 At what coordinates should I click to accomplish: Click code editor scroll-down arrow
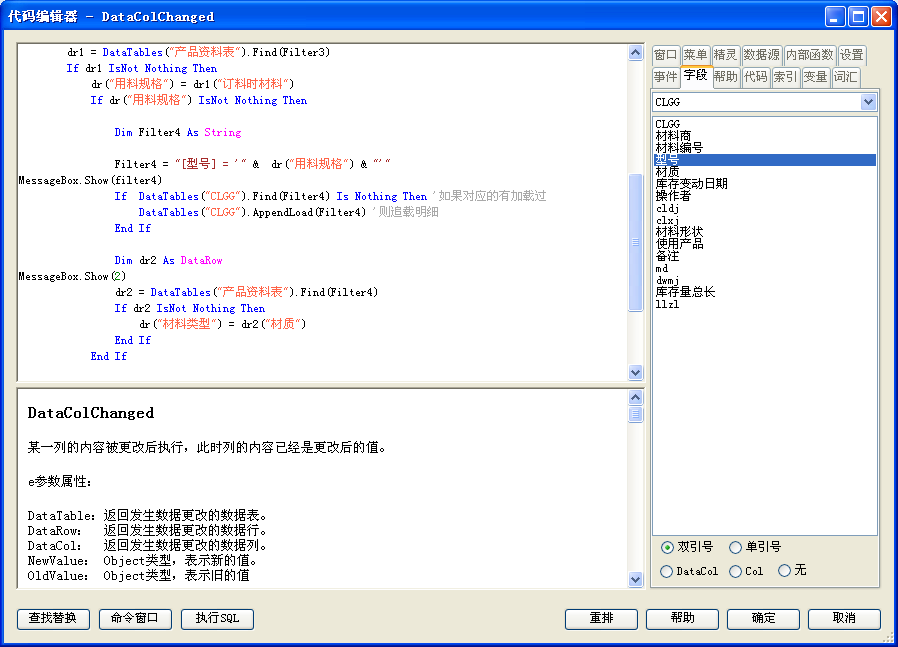tap(635, 373)
